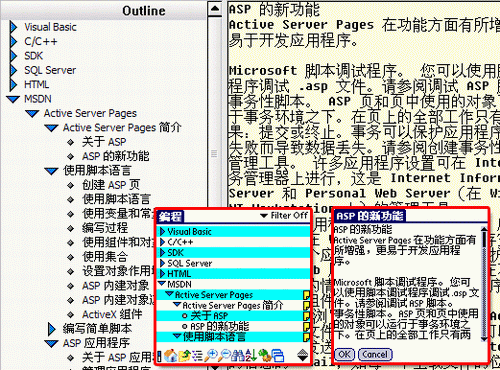This screenshot has height=370, width=500.
Task: Click dialog scrollbar down arrow
Action: (484, 339)
